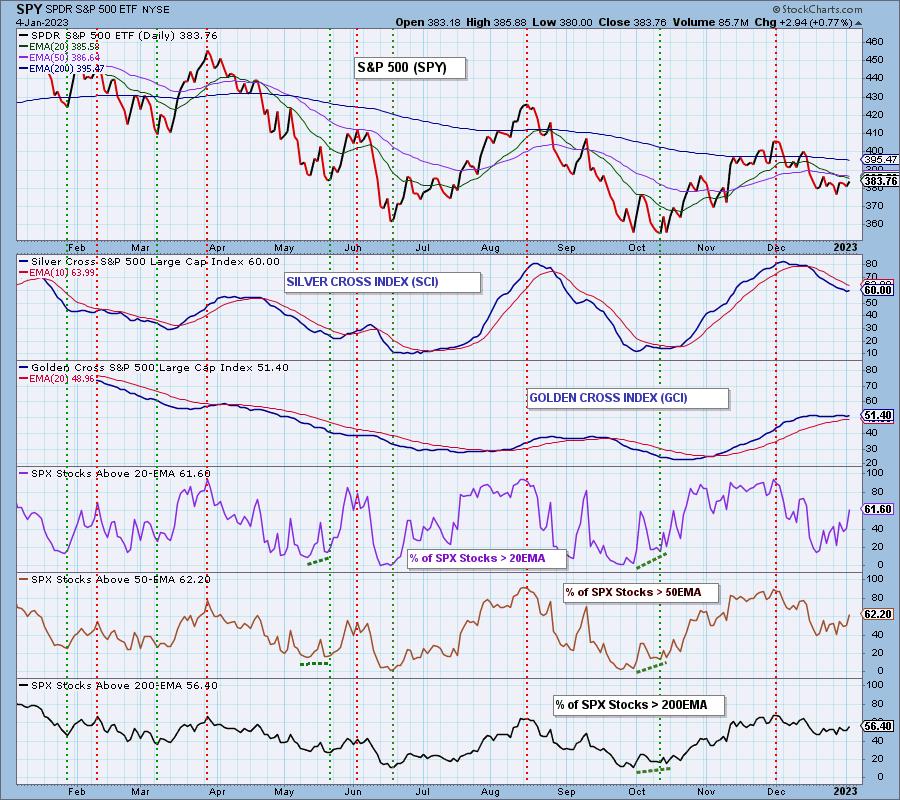Click the StockCharts.com watermark text
This screenshot has height=800, width=900.
pyautogui.click(x=817, y=9)
